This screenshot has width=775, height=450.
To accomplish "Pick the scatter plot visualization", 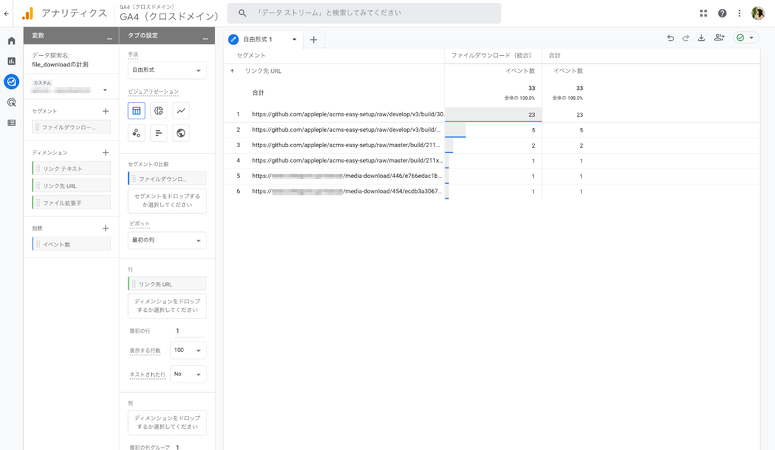I will coord(137,133).
